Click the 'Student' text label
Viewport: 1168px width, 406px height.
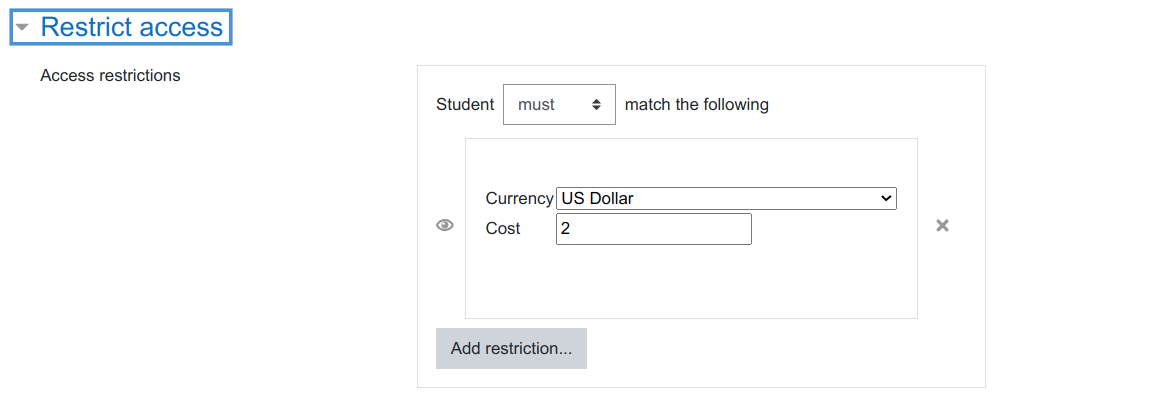tap(465, 104)
